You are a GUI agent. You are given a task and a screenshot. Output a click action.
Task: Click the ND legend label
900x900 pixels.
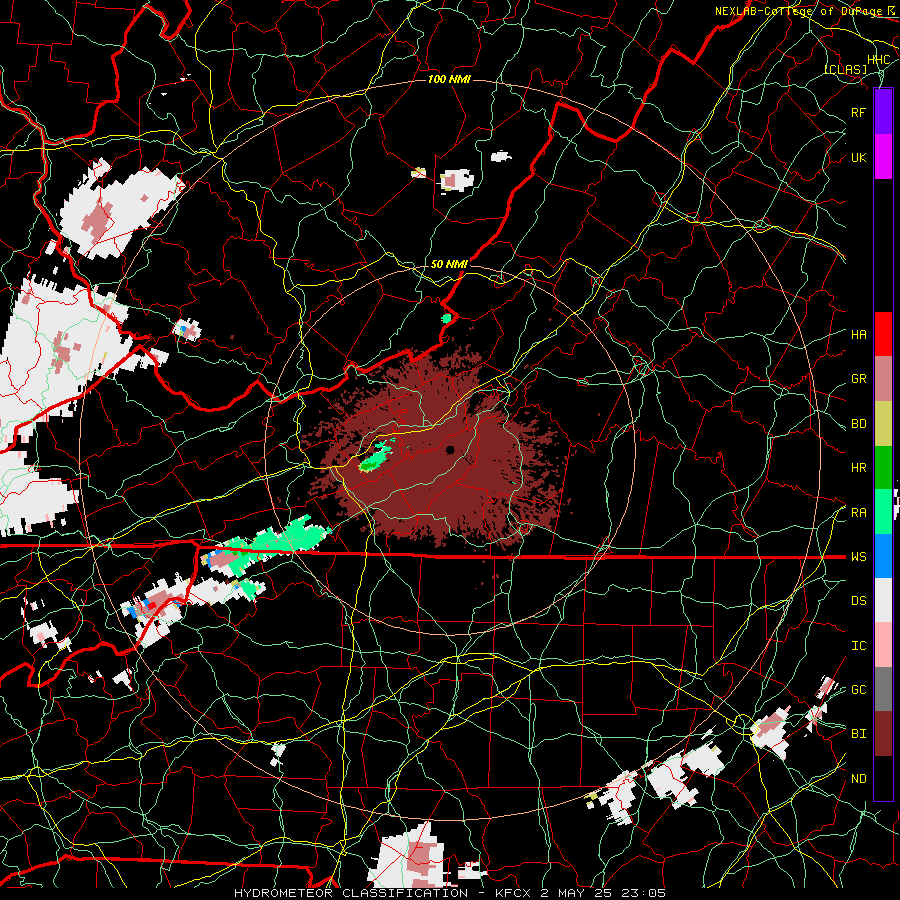858,779
